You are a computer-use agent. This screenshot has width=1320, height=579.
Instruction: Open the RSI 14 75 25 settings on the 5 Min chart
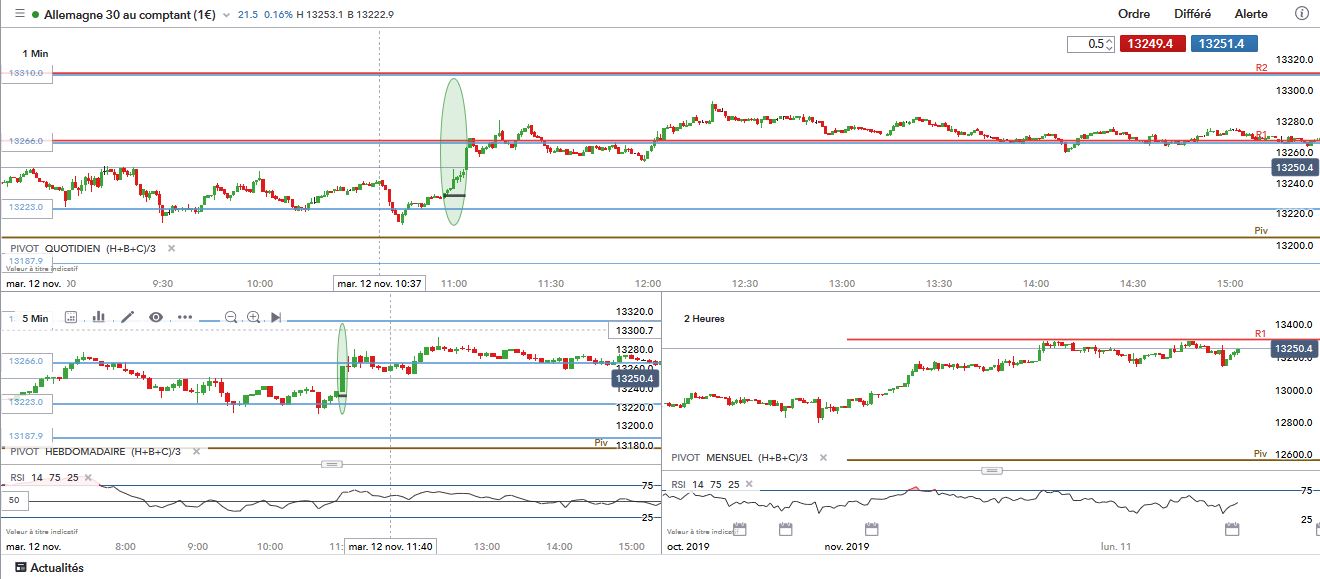(44, 478)
